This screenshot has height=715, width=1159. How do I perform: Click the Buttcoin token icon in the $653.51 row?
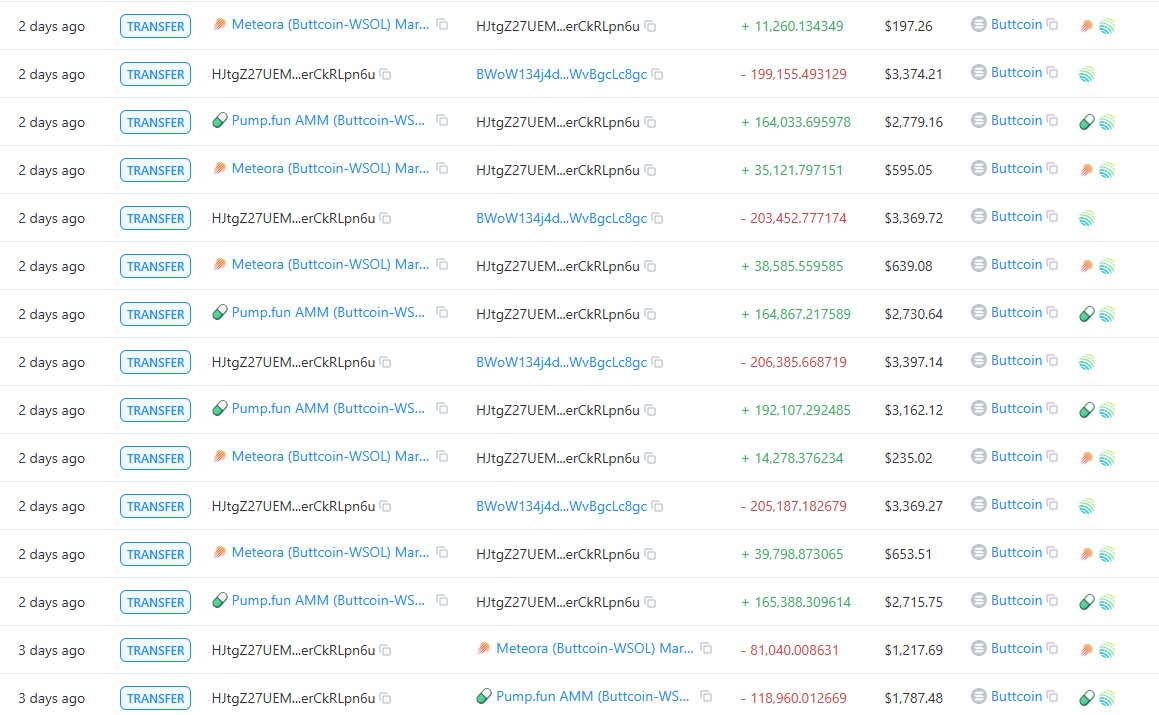[979, 552]
